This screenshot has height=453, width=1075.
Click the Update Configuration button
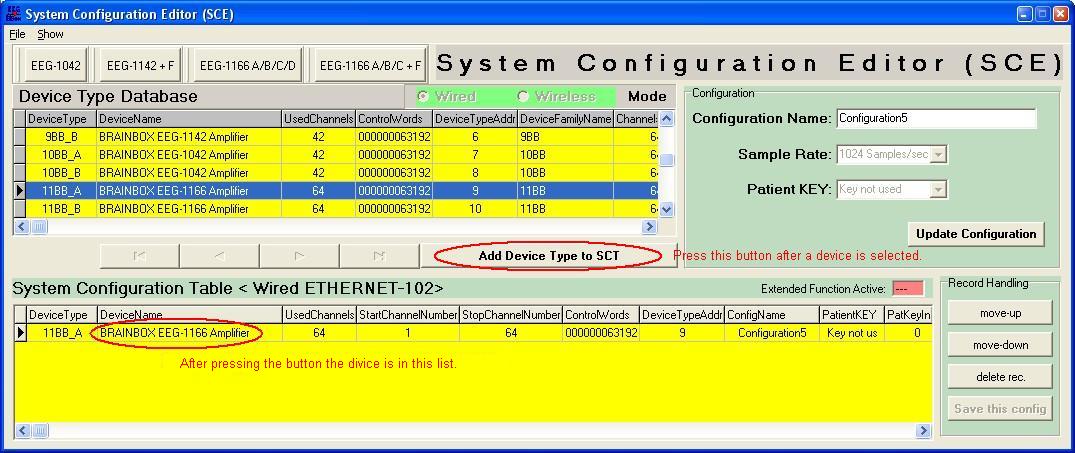[x=976, y=234]
